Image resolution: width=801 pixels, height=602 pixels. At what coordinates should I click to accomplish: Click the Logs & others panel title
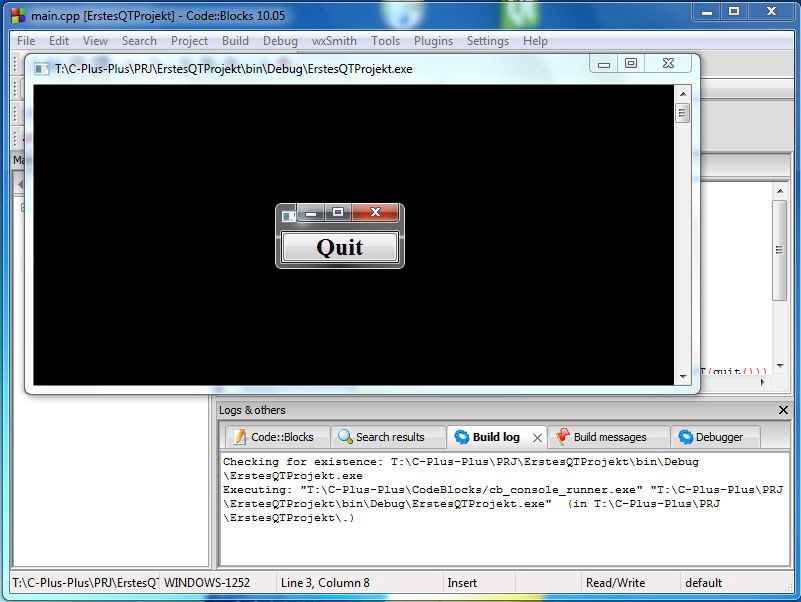[252, 410]
